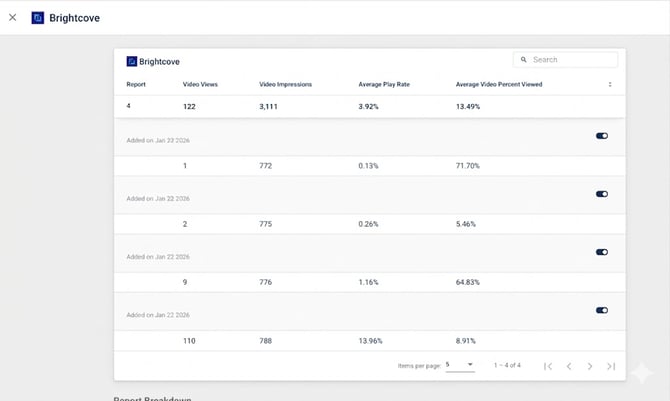Click the 5.46% percent viewed cell
Image resolution: width=670 pixels, height=401 pixels.
465,224
